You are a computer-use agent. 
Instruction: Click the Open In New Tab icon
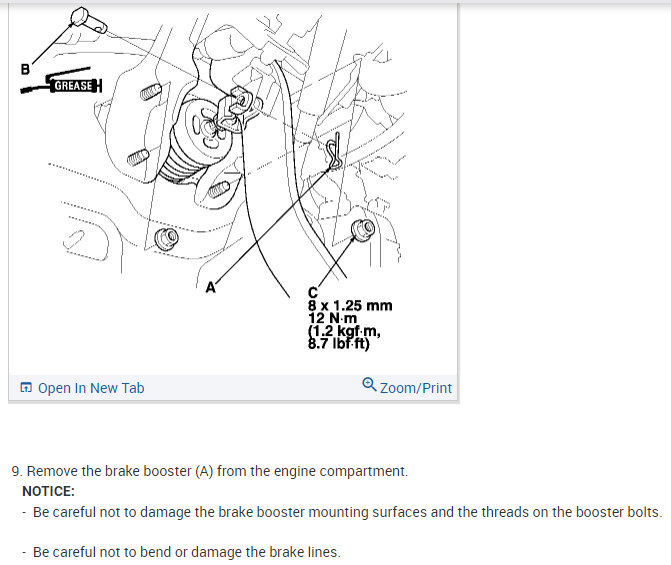[26, 388]
